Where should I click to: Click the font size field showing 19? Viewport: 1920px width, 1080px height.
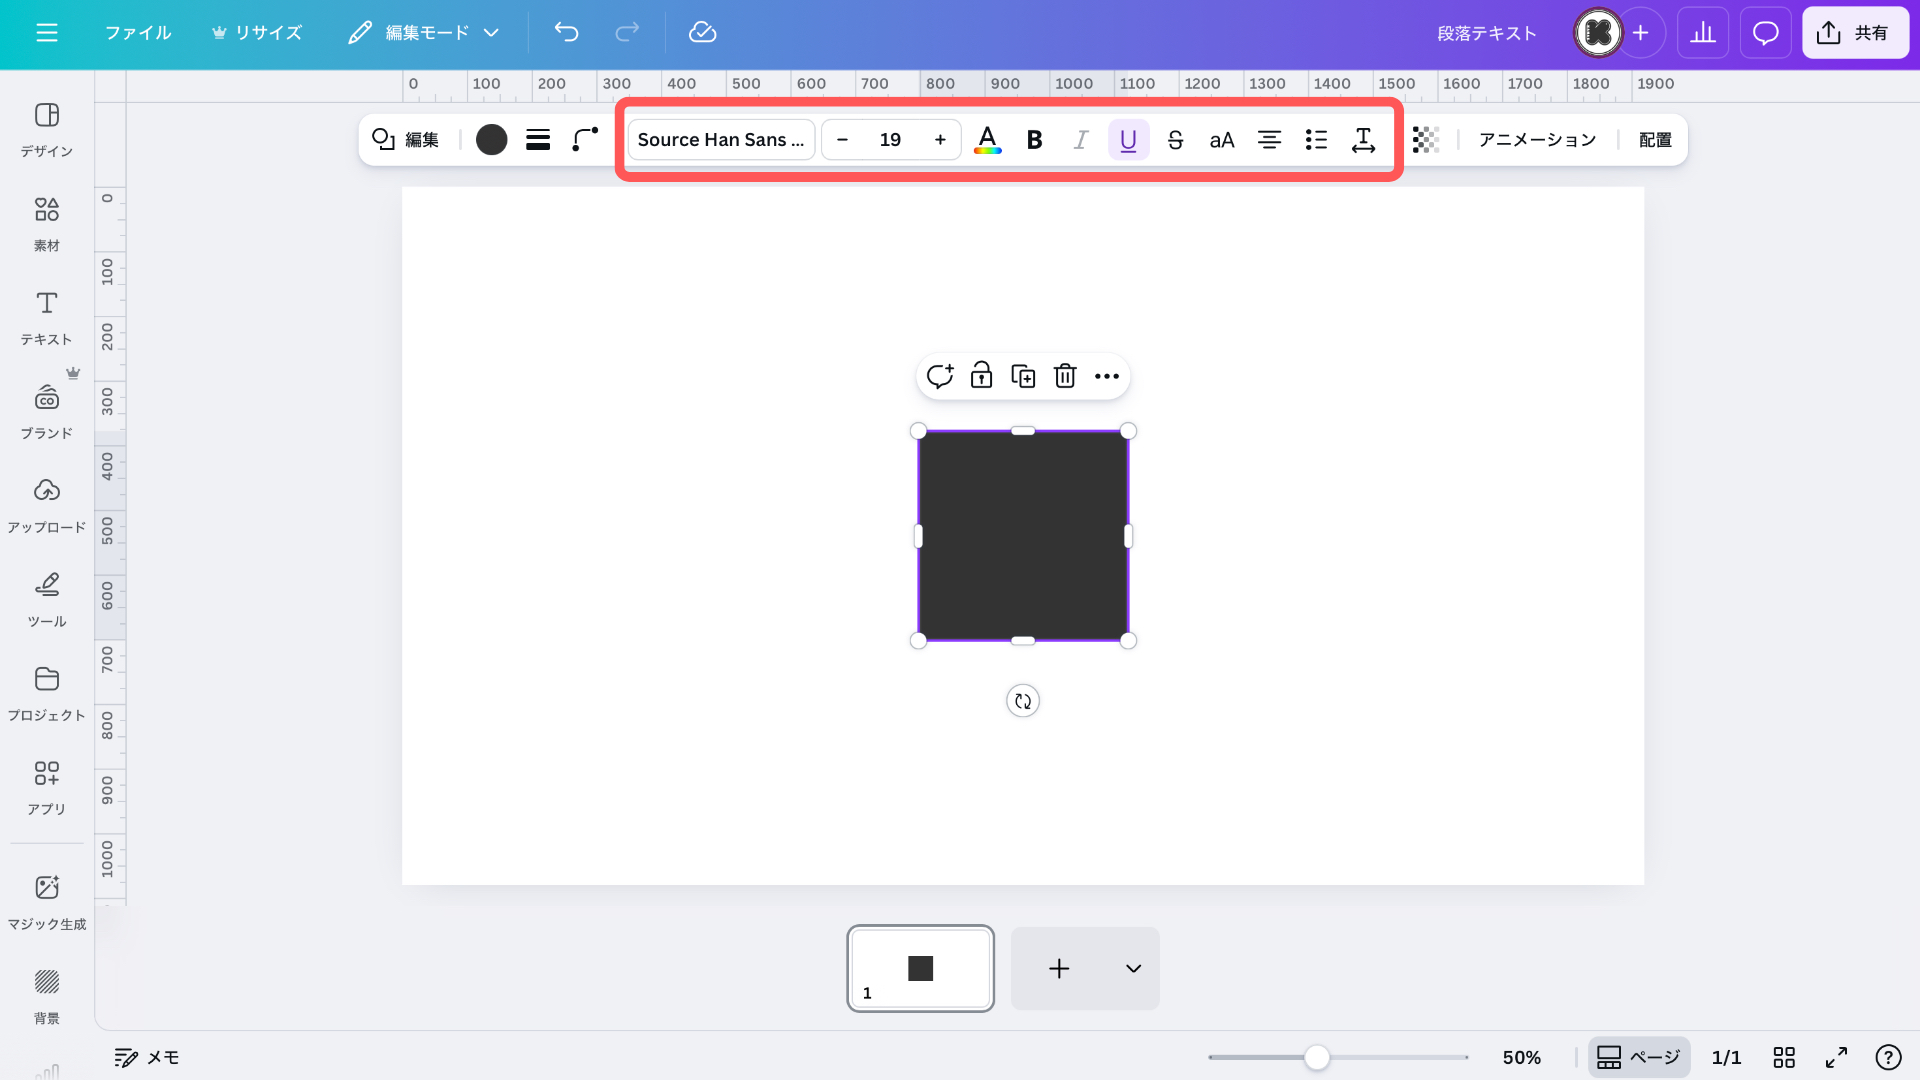pyautogui.click(x=890, y=140)
